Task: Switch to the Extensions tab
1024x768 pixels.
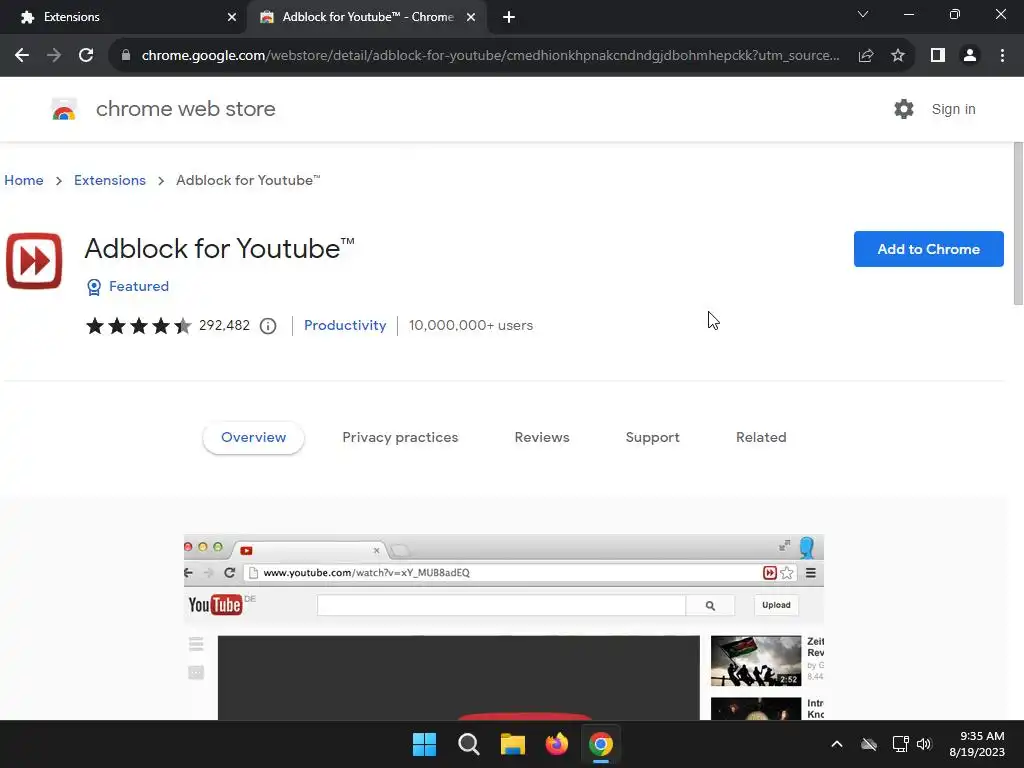Action: 123,17
